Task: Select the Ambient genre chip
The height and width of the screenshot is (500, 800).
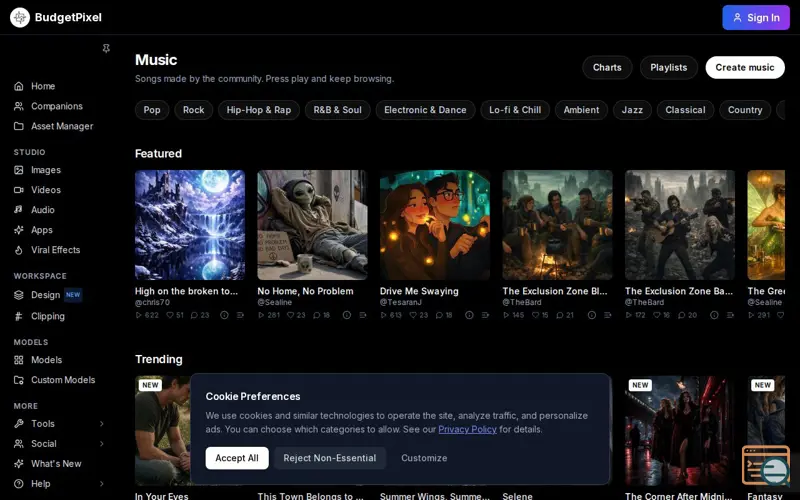Action: click(x=581, y=110)
